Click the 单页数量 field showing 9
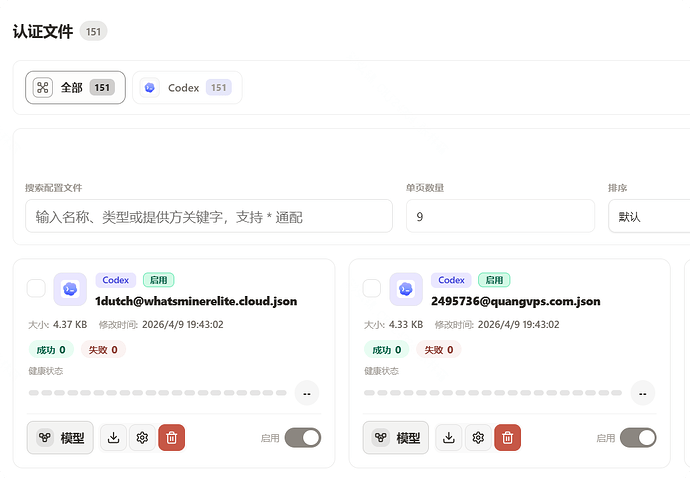Screen dimensions: 690x478 [500, 216]
